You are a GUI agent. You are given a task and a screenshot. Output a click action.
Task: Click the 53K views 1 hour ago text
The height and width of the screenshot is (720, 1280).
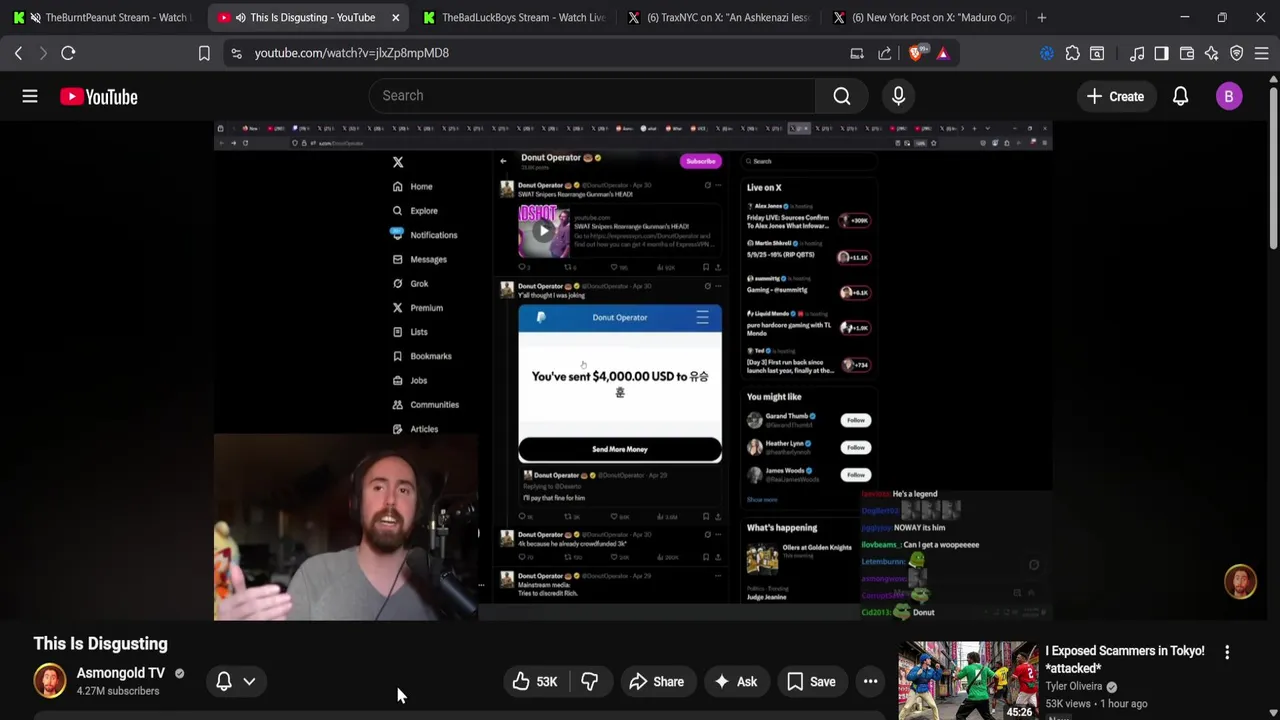pyautogui.click(x=1096, y=704)
